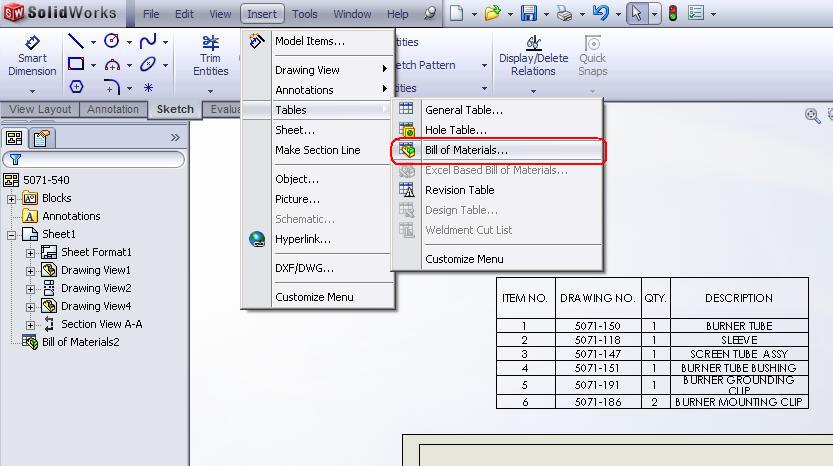
Task: Click the Undo arrow icon
Action: [600, 13]
